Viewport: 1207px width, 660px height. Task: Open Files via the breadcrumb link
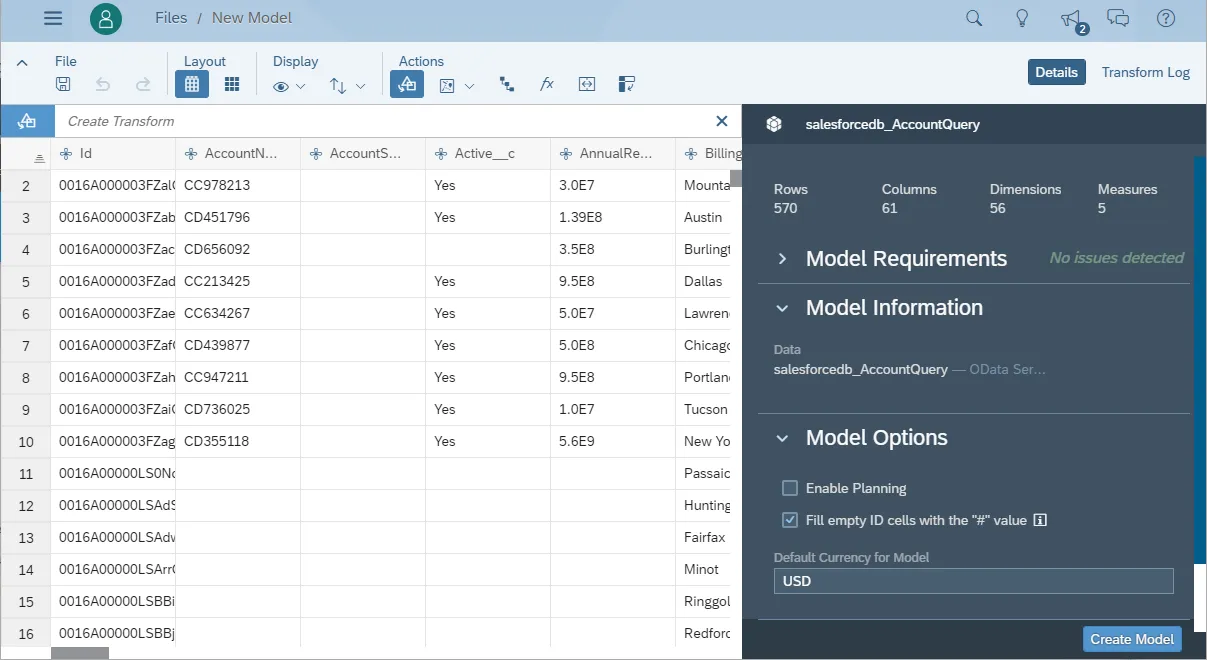tap(170, 17)
